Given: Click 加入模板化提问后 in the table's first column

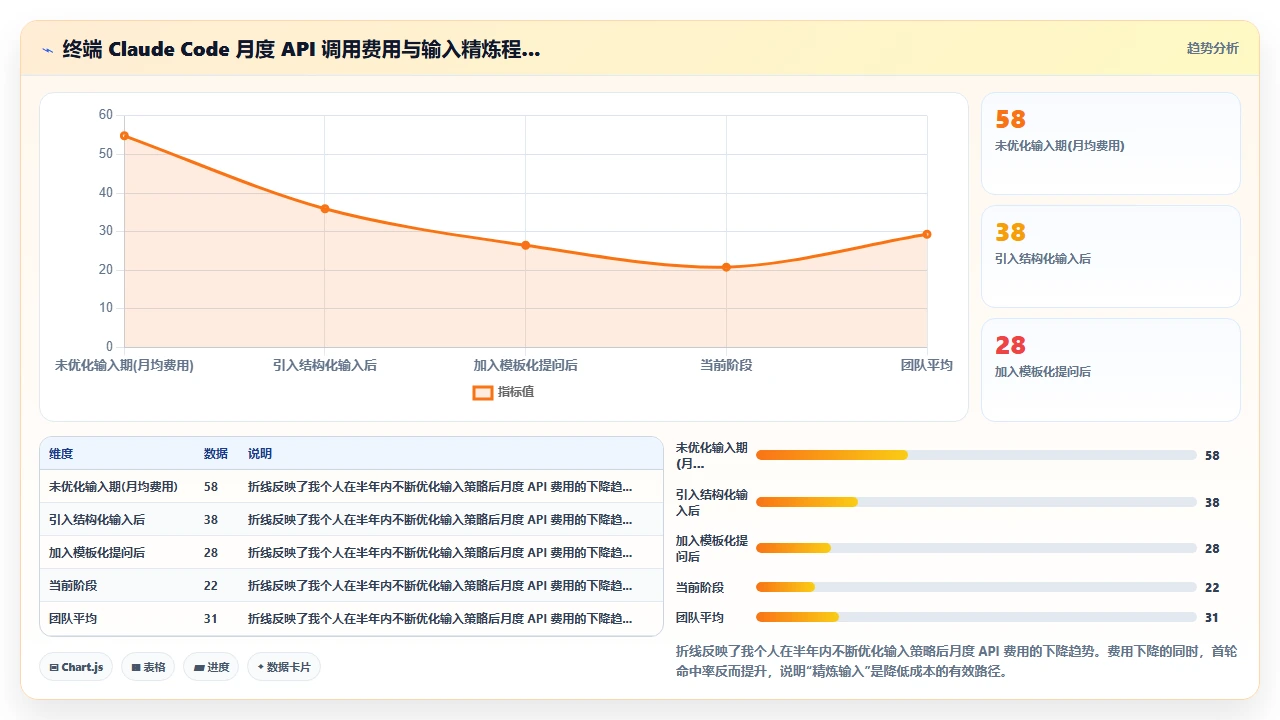Looking at the screenshot, I should pyautogui.click(x=97, y=553).
